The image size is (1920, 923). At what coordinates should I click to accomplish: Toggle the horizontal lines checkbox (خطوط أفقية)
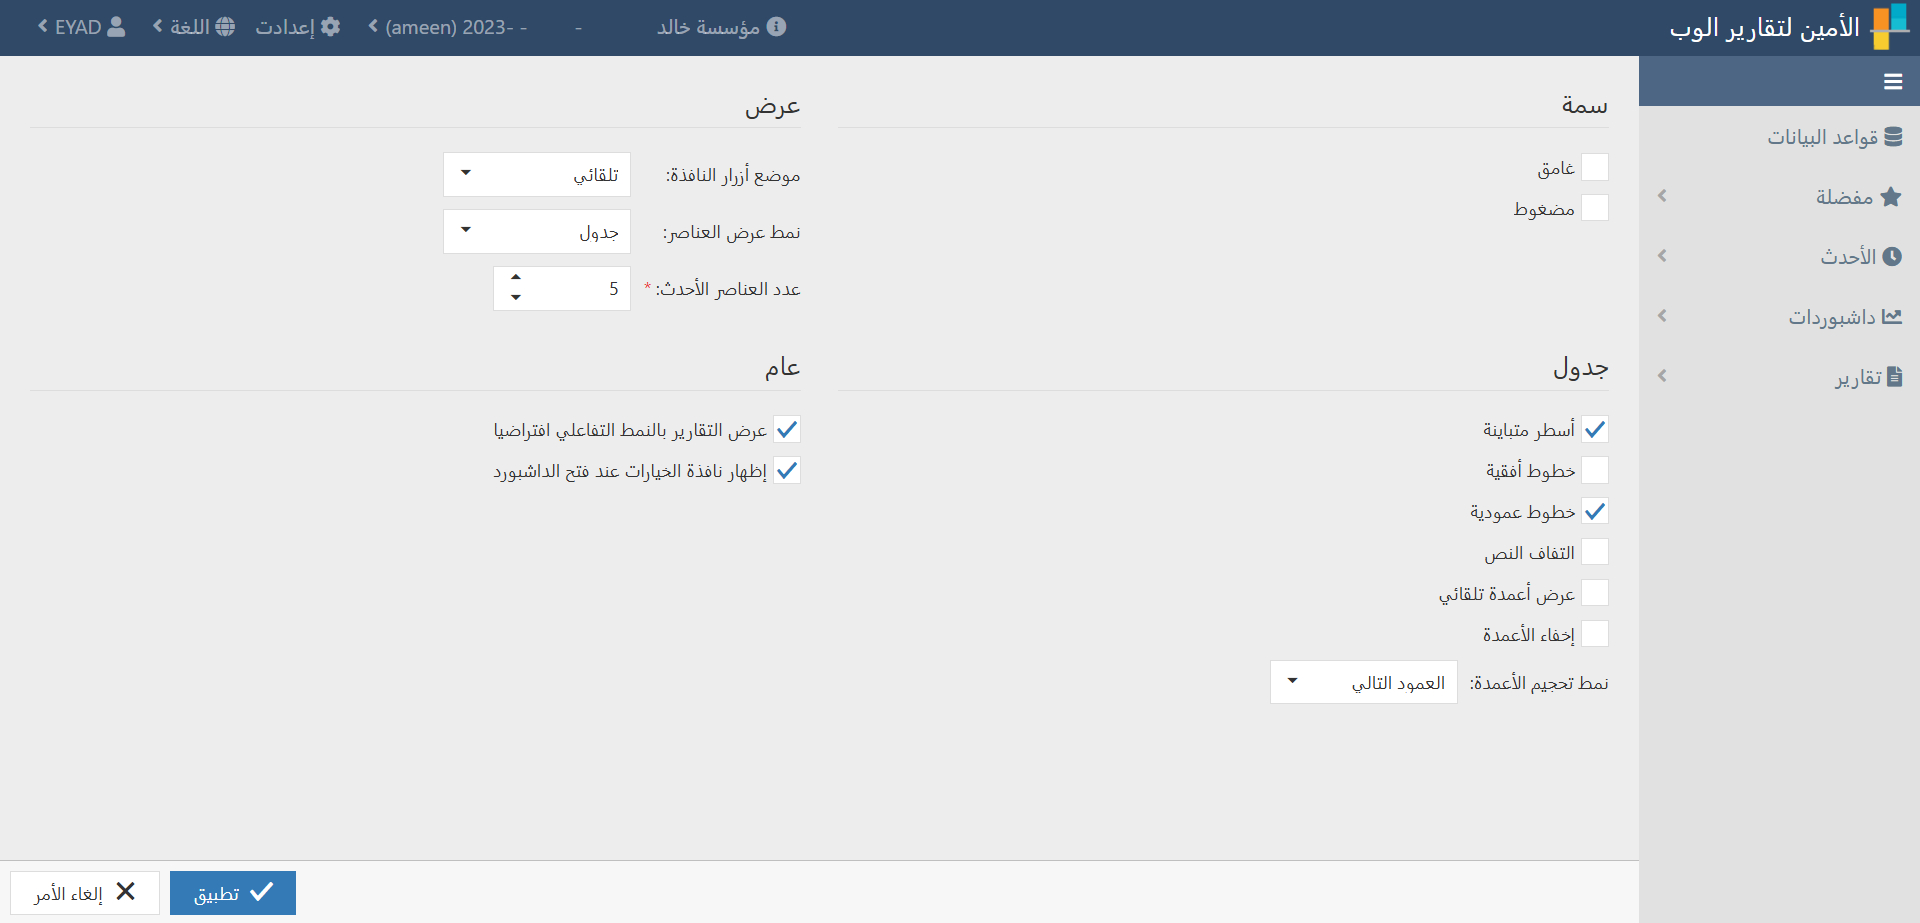(x=1594, y=470)
